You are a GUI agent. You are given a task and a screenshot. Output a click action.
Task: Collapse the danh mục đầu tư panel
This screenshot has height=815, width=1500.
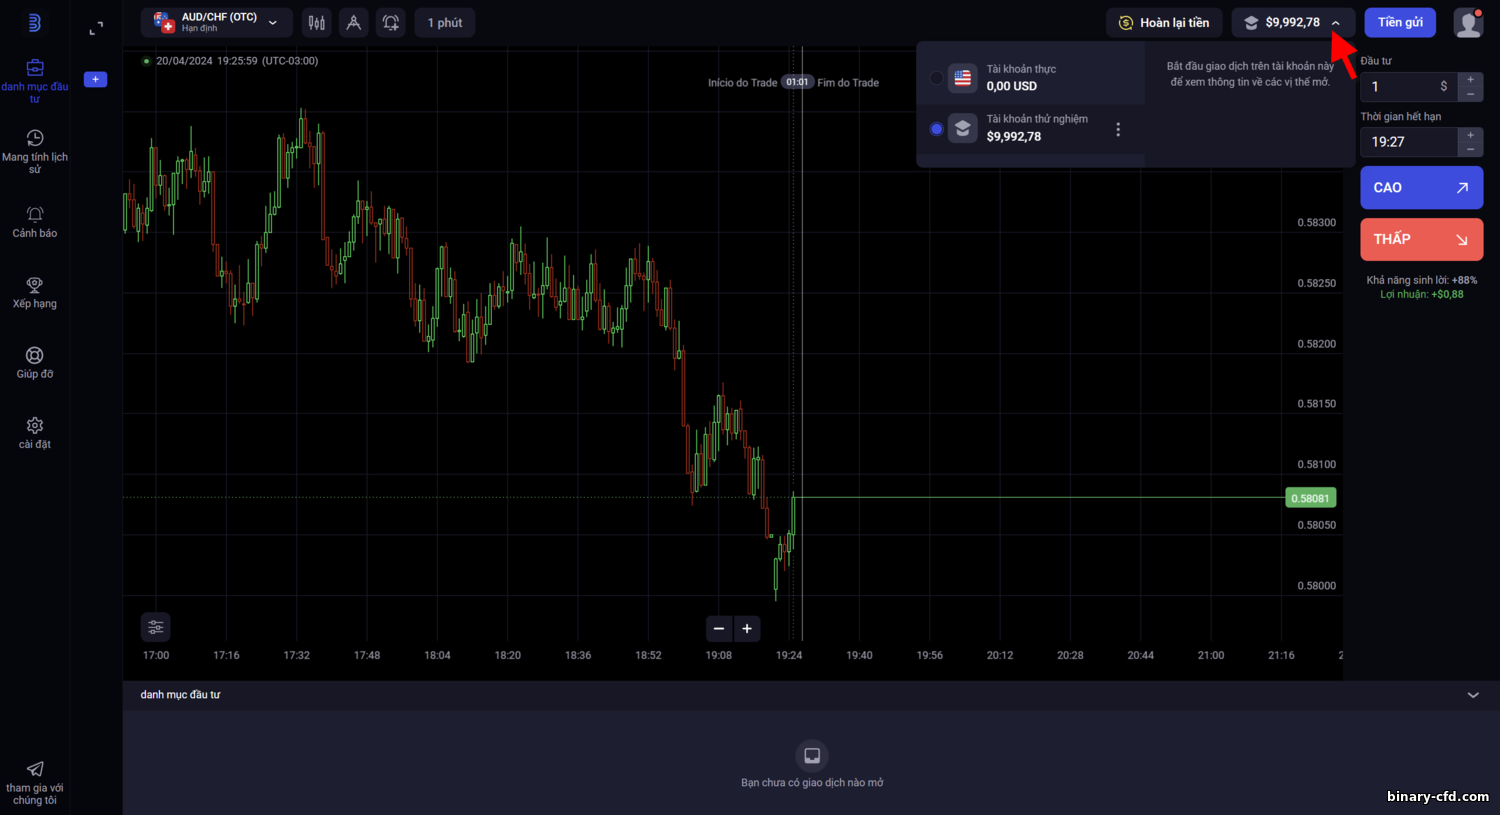coord(1473,695)
